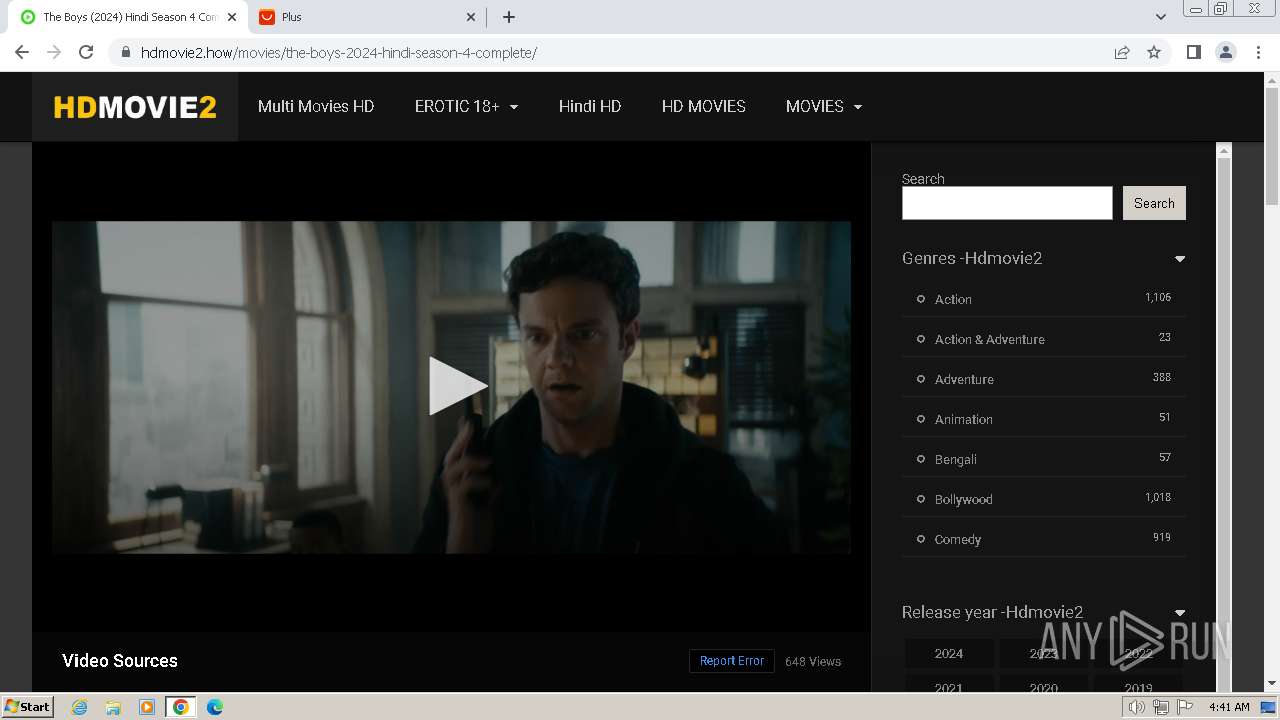Open the Hindi HD menu item
The width and height of the screenshot is (1280, 720).
tap(590, 106)
